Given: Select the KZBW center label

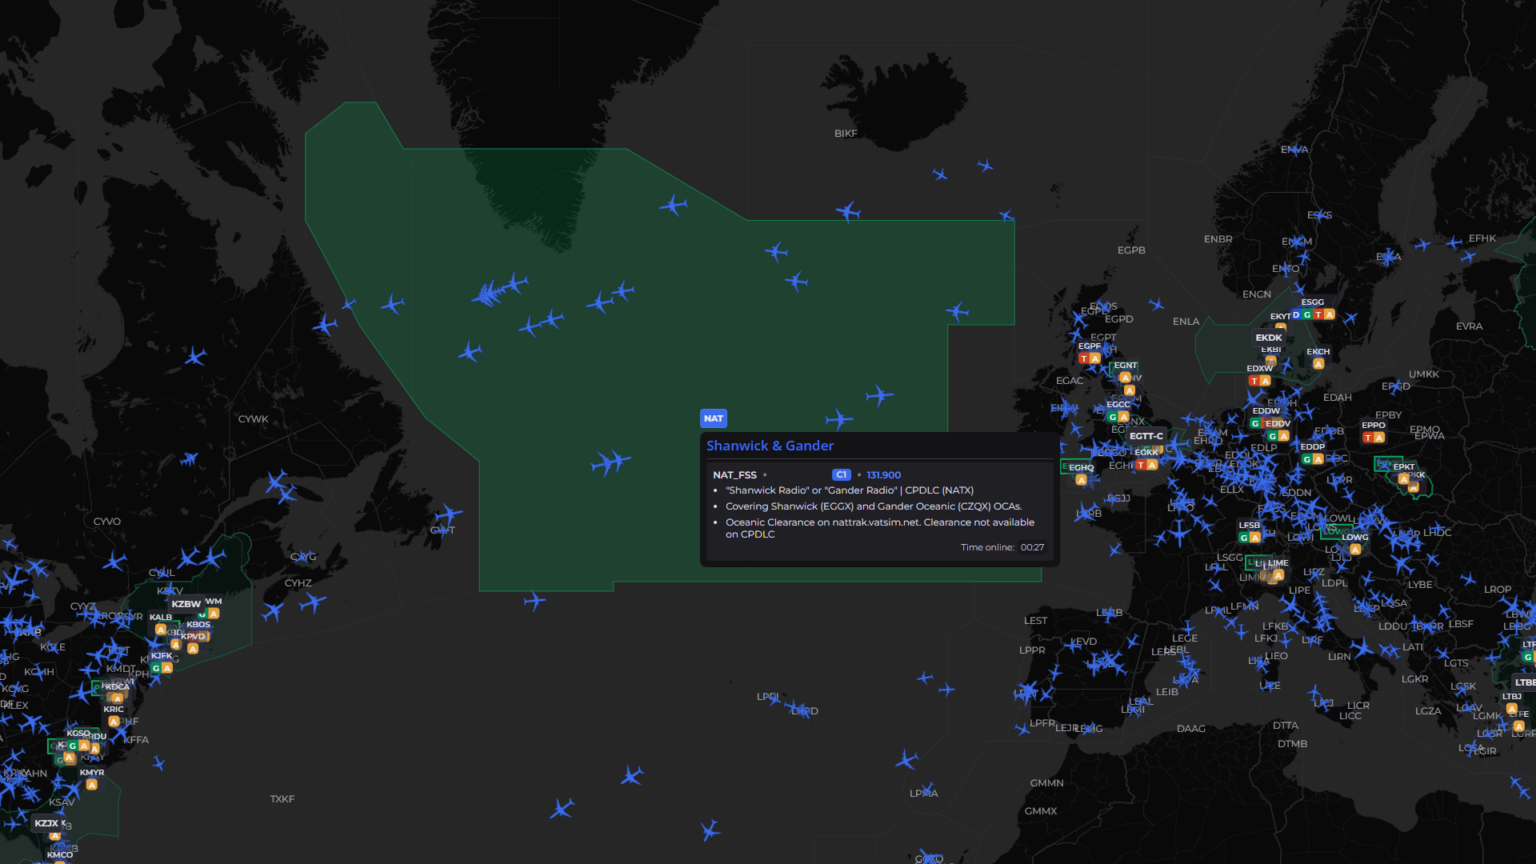Looking at the screenshot, I should coord(186,604).
